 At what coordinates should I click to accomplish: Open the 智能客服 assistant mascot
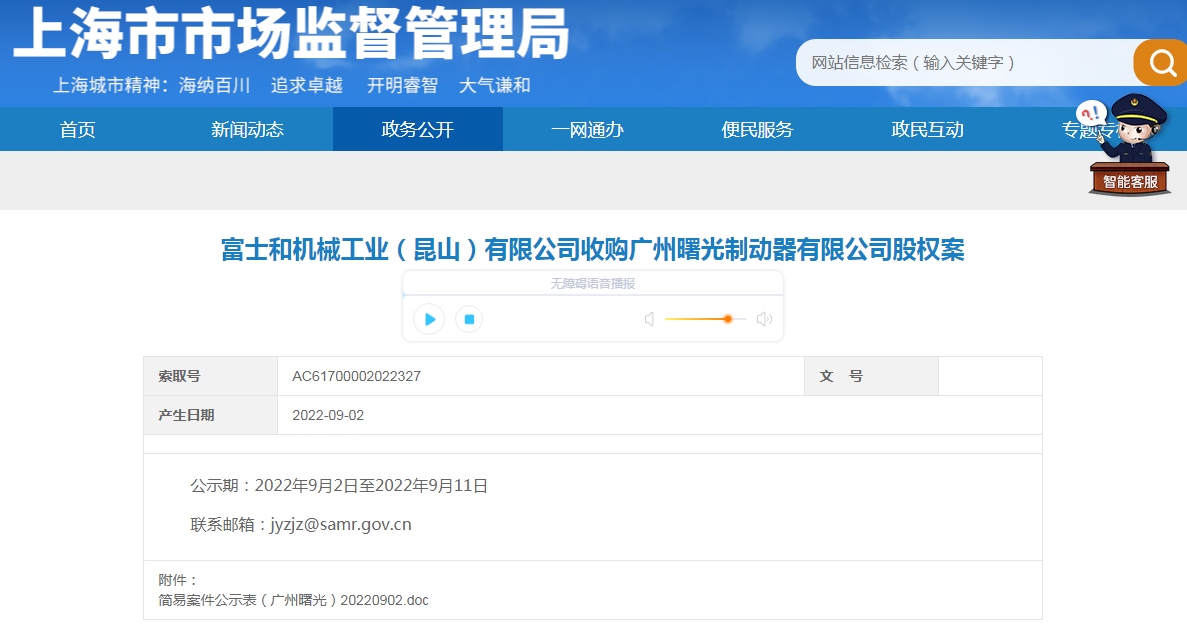pos(1129,145)
